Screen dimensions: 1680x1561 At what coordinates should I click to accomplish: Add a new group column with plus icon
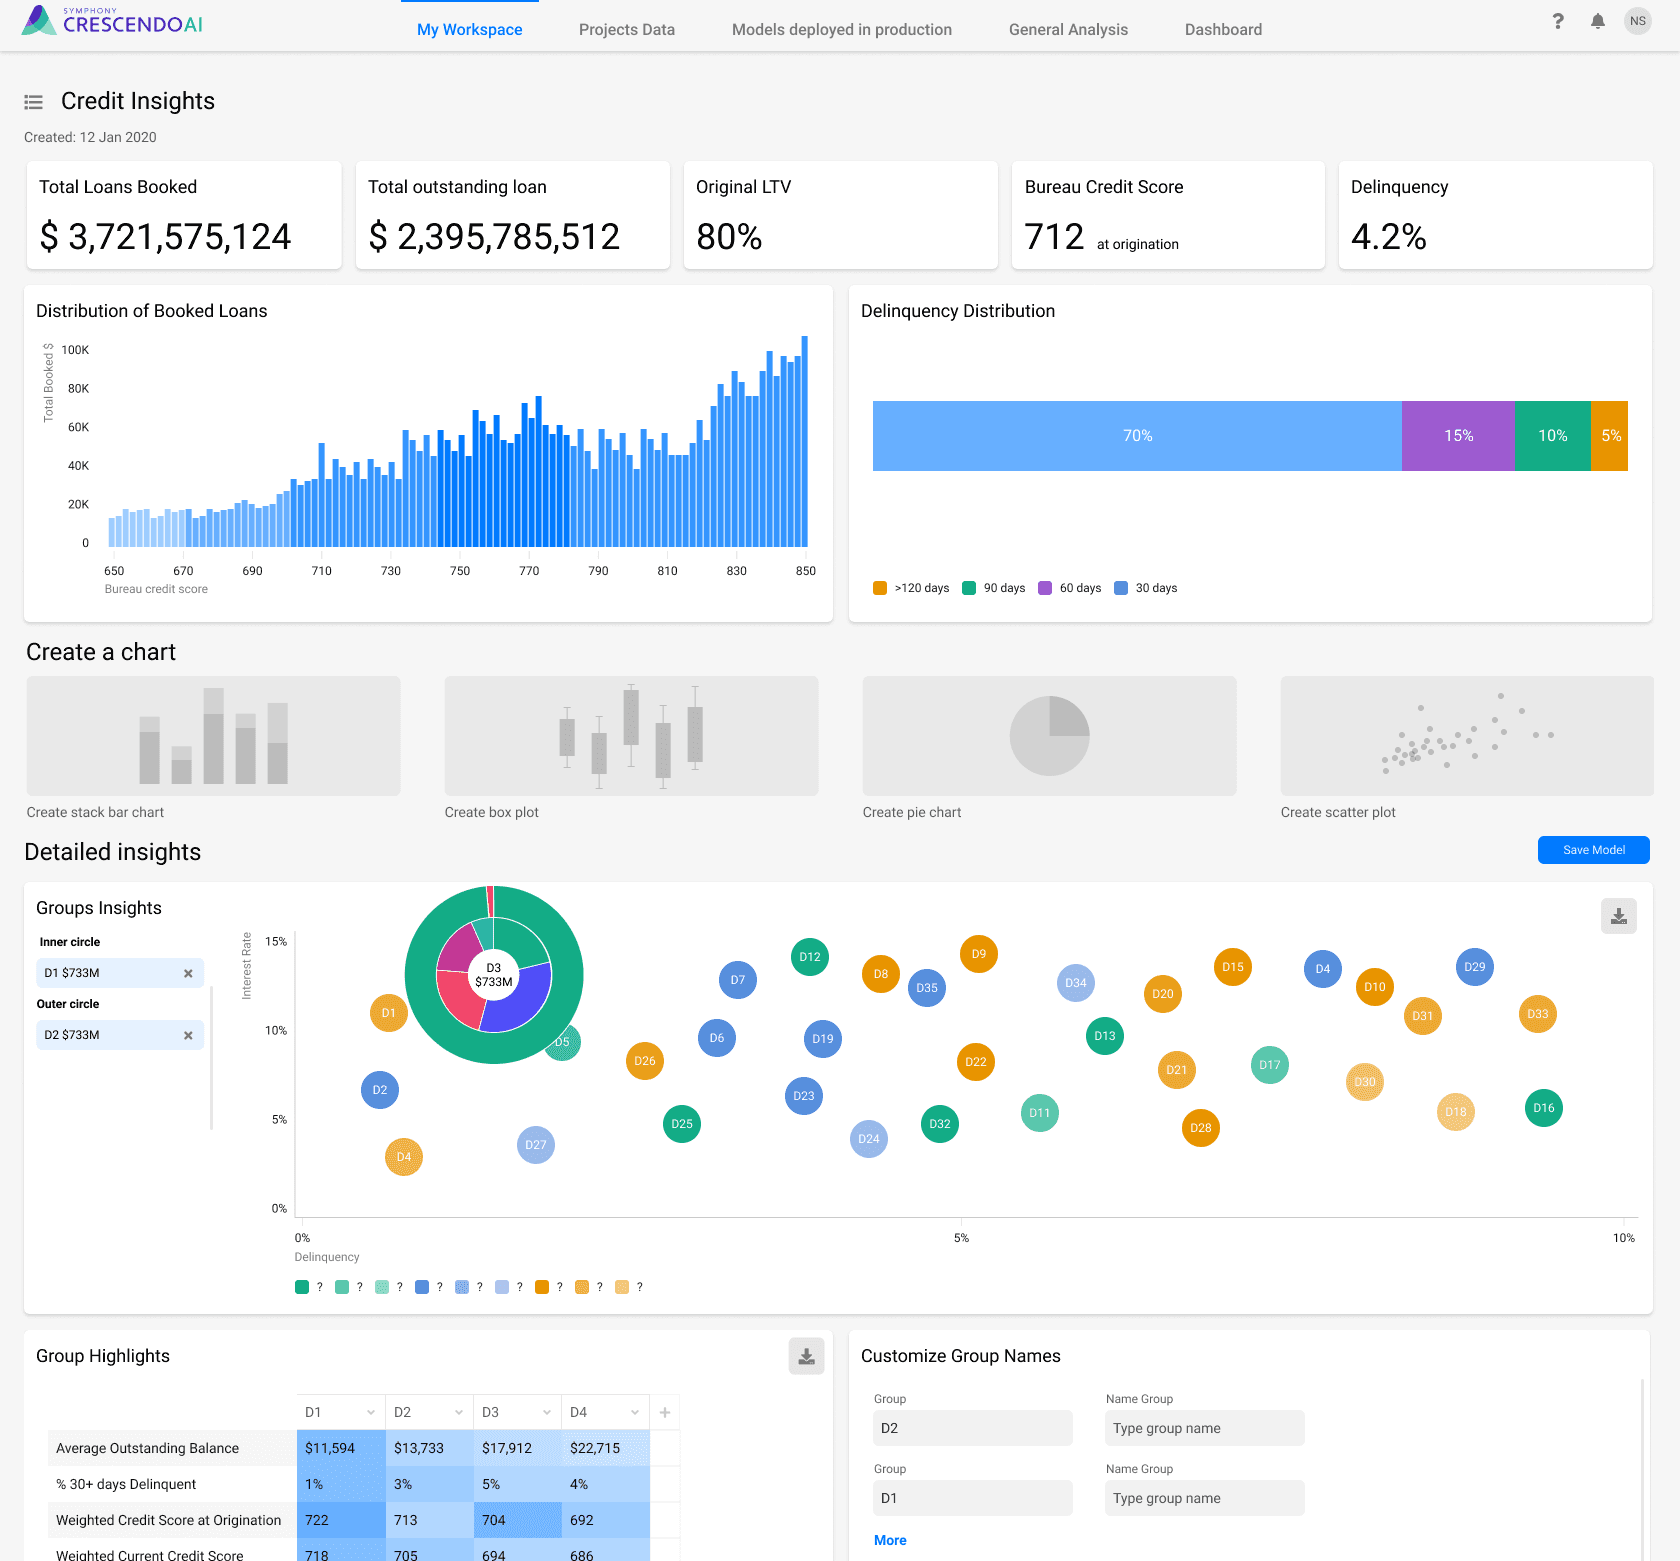[665, 1412]
